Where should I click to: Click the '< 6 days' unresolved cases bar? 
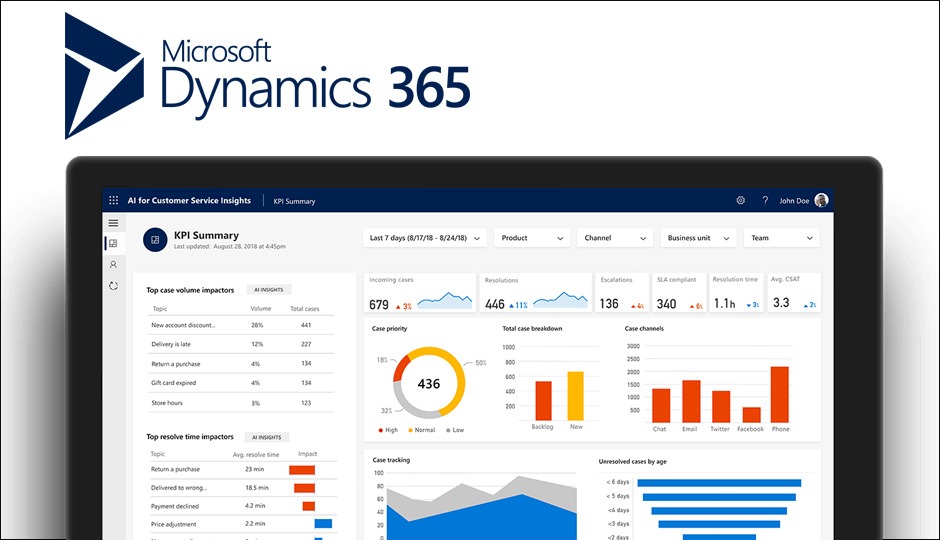coord(719,482)
